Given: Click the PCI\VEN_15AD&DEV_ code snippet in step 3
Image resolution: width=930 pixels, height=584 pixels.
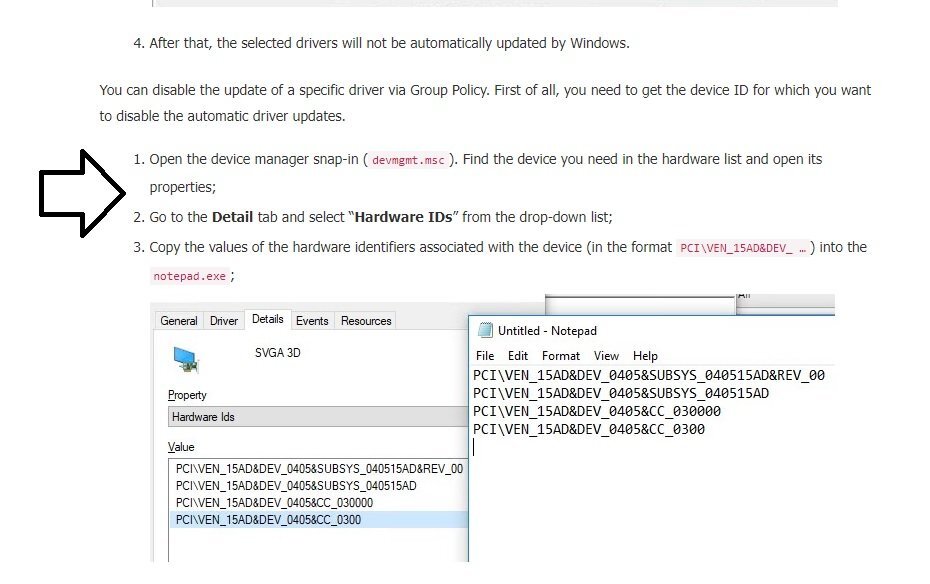Looking at the screenshot, I should click(743, 248).
